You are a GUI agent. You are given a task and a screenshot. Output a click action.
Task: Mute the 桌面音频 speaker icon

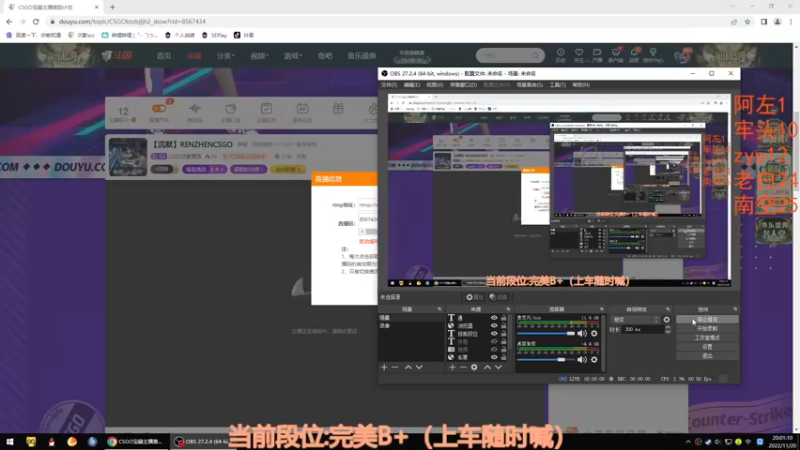[x=582, y=359]
